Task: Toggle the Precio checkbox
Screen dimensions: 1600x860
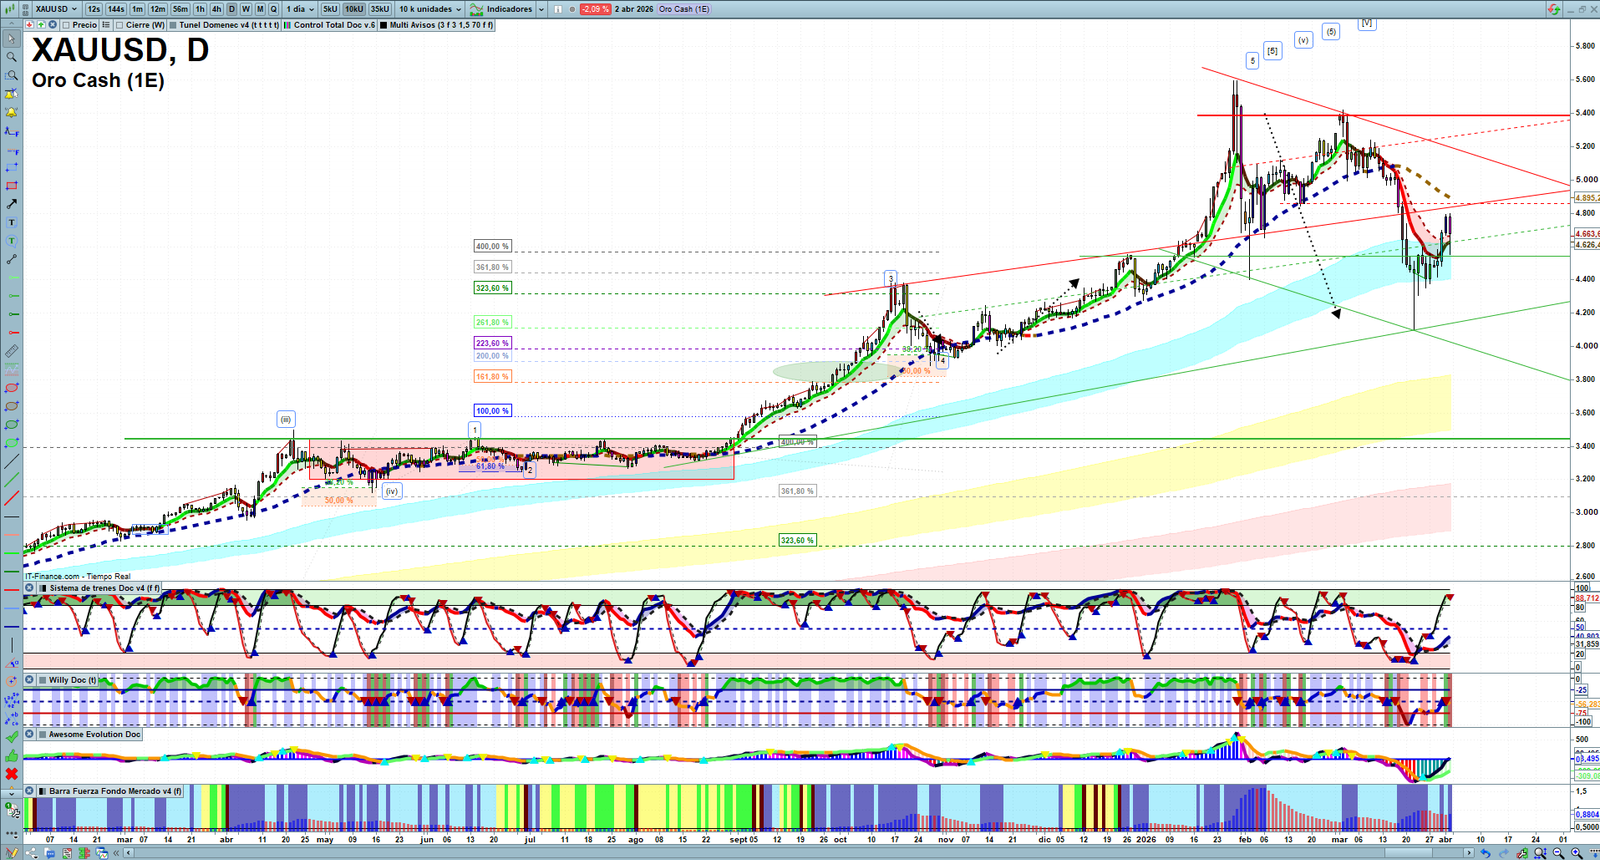Action: (66, 25)
